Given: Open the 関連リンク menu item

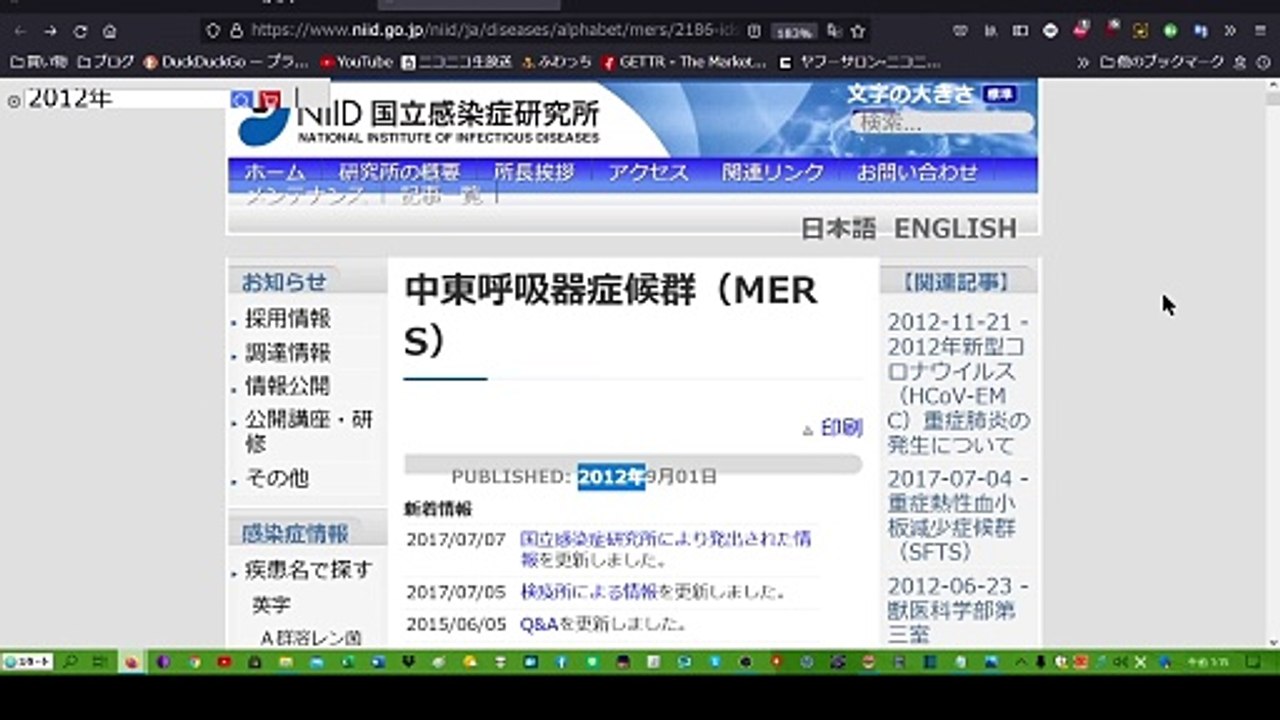Looking at the screenshot, I should pyautogui.click(x=773, y=172).
